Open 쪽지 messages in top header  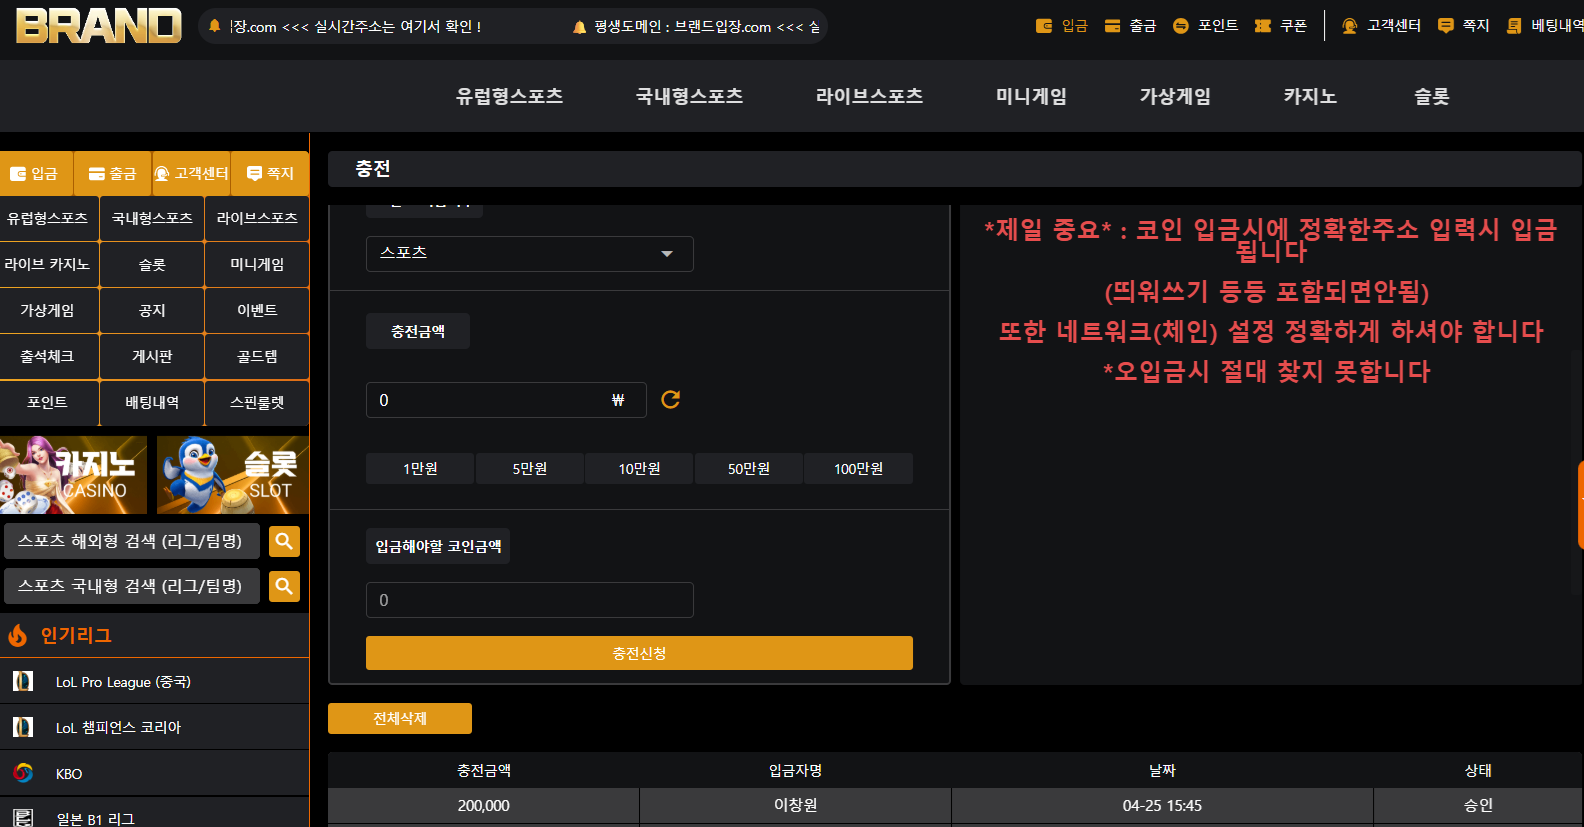pyautogui.click(x=1464, y=26)
